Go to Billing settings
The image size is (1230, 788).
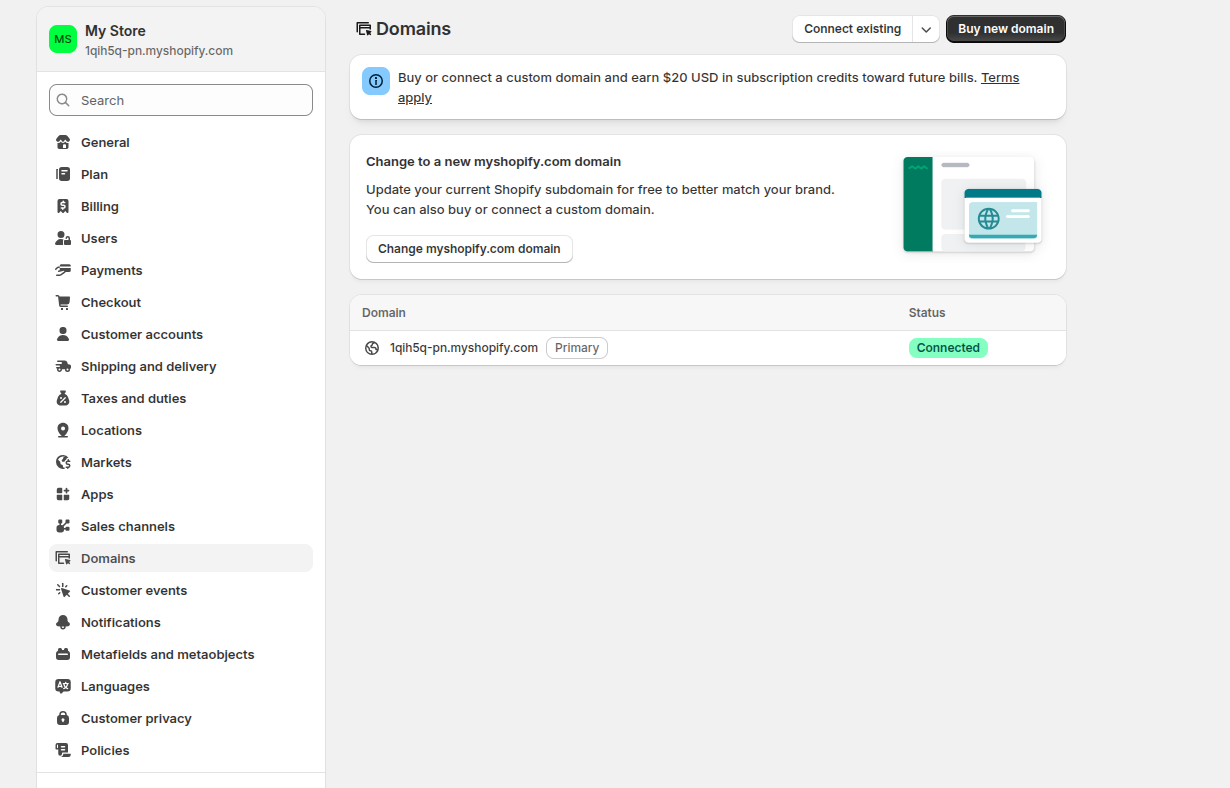pos(181,206)
